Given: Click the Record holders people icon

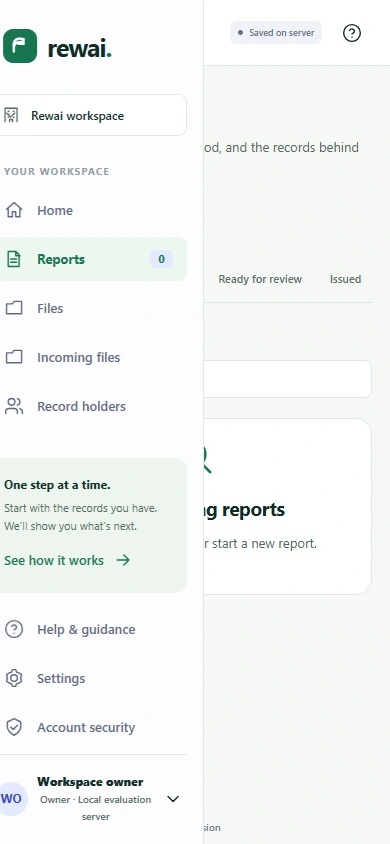Looking at the screenshot, I should [x=13, y=406].
